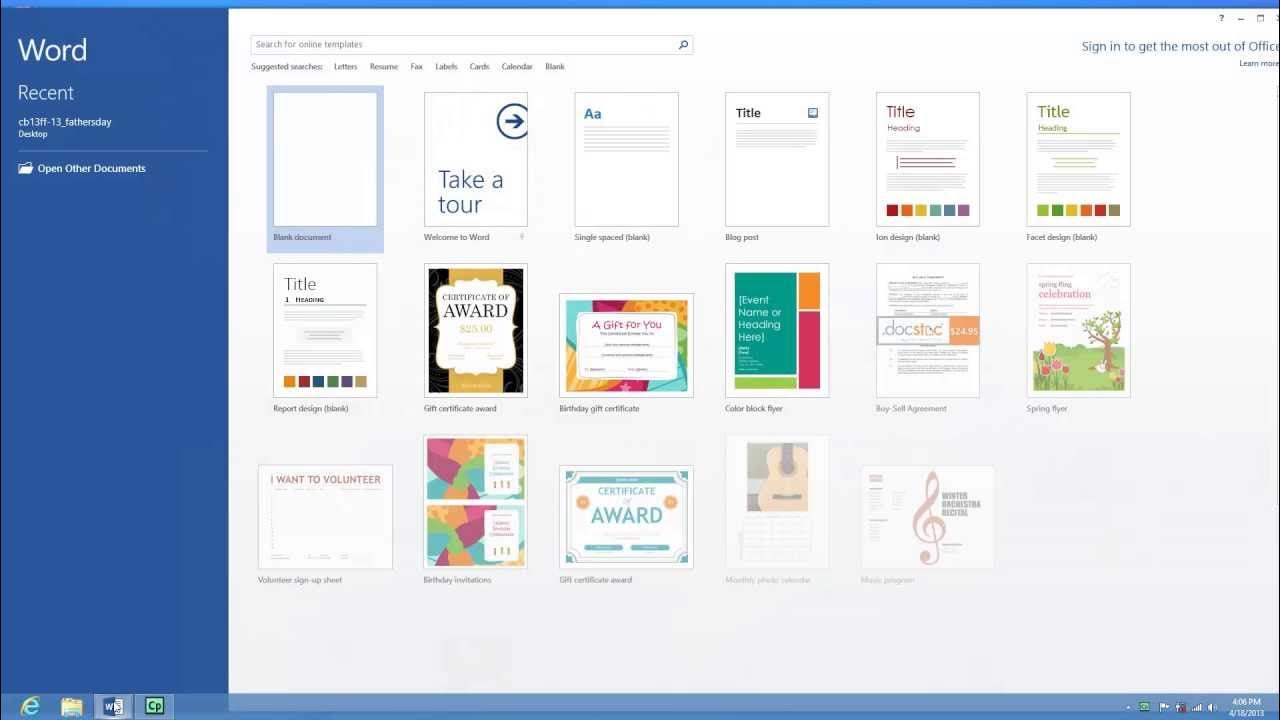This screenshot has width=1280, height=720.
Task: Select the Resume suggested search
Action: (x=384, y=67)
